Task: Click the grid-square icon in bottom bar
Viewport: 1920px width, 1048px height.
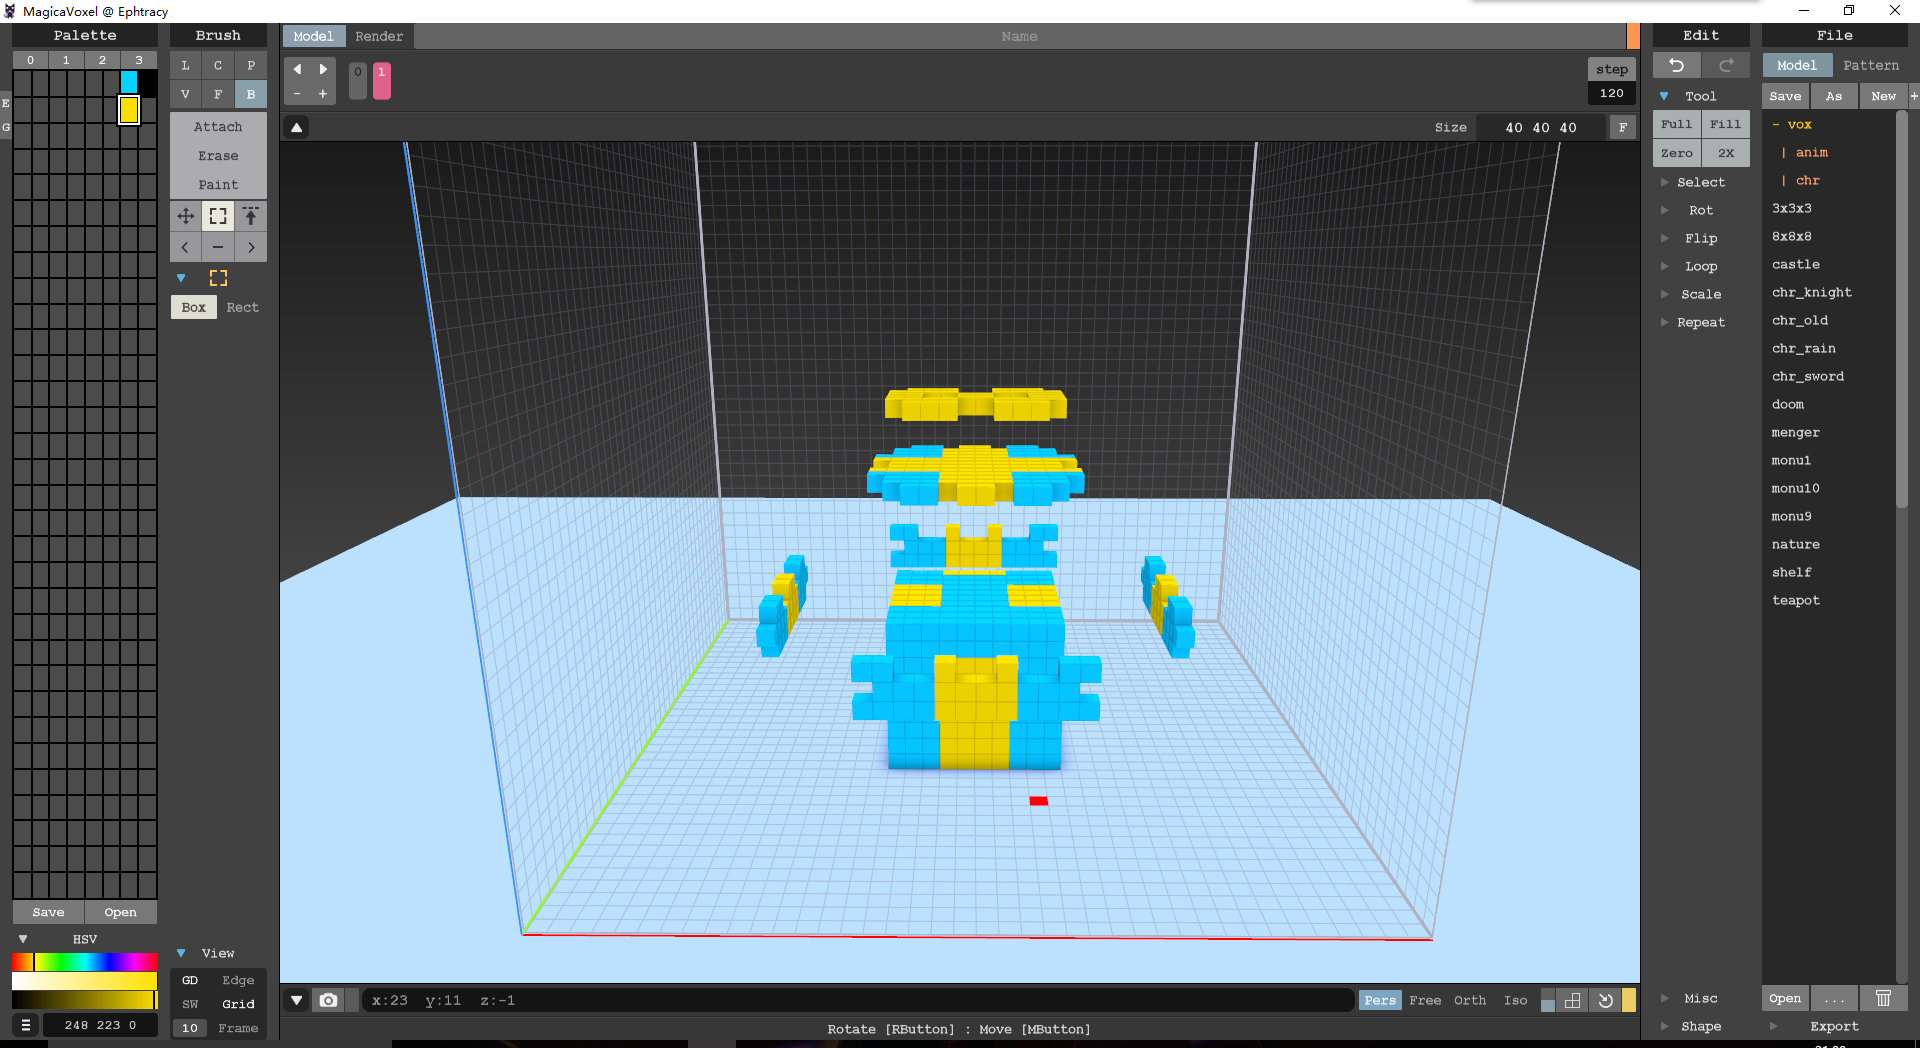Action: click(1573, 1000)
